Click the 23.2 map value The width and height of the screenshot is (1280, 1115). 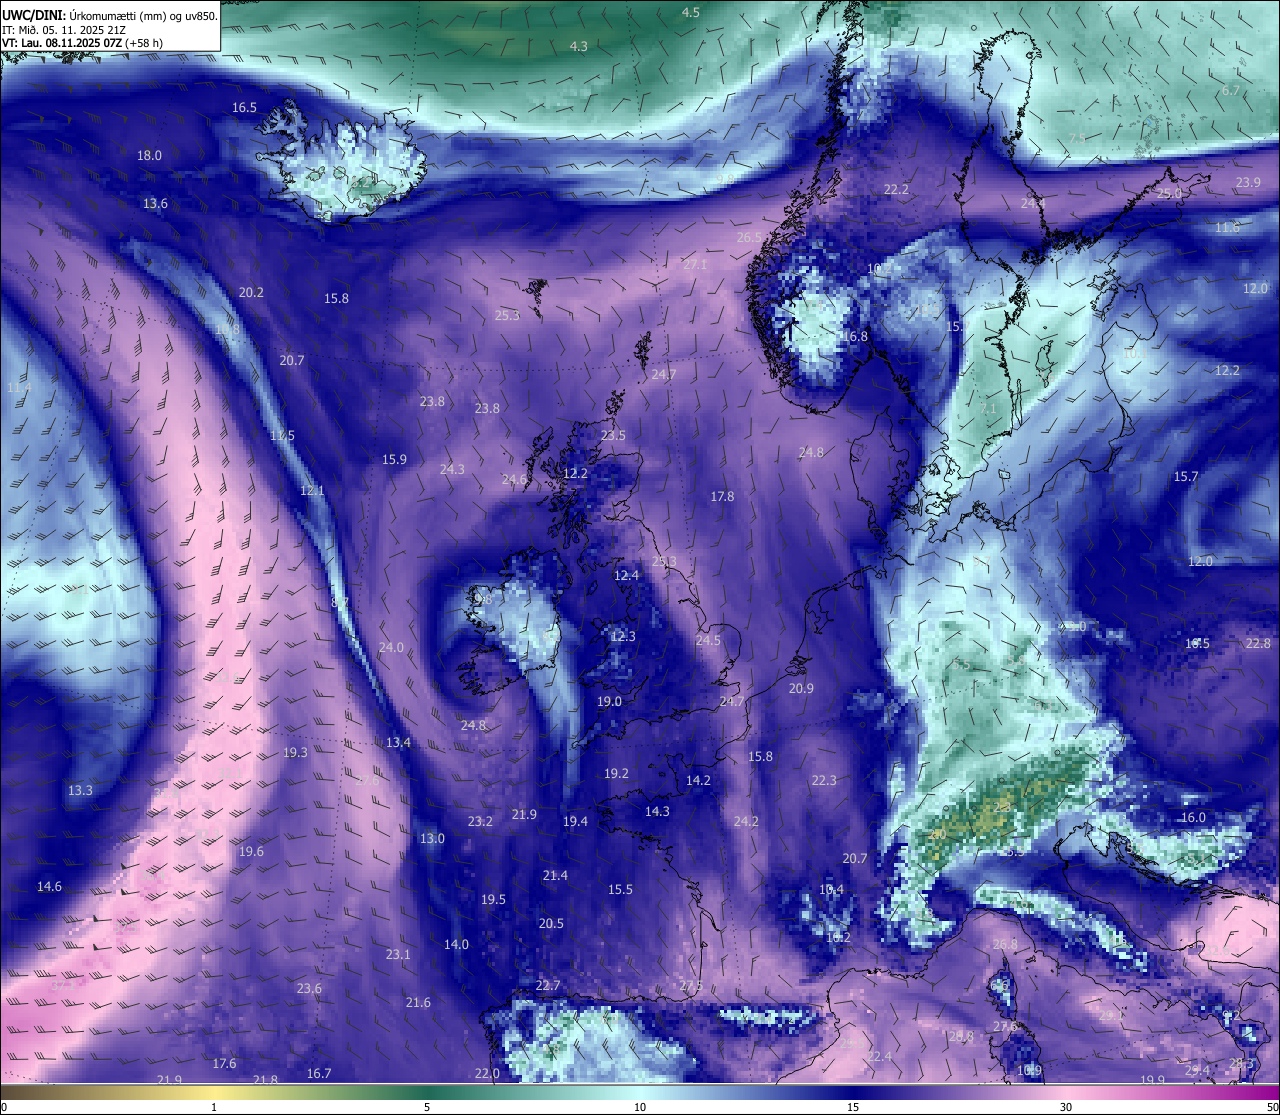pyautogui.click(x=480, y=822)
